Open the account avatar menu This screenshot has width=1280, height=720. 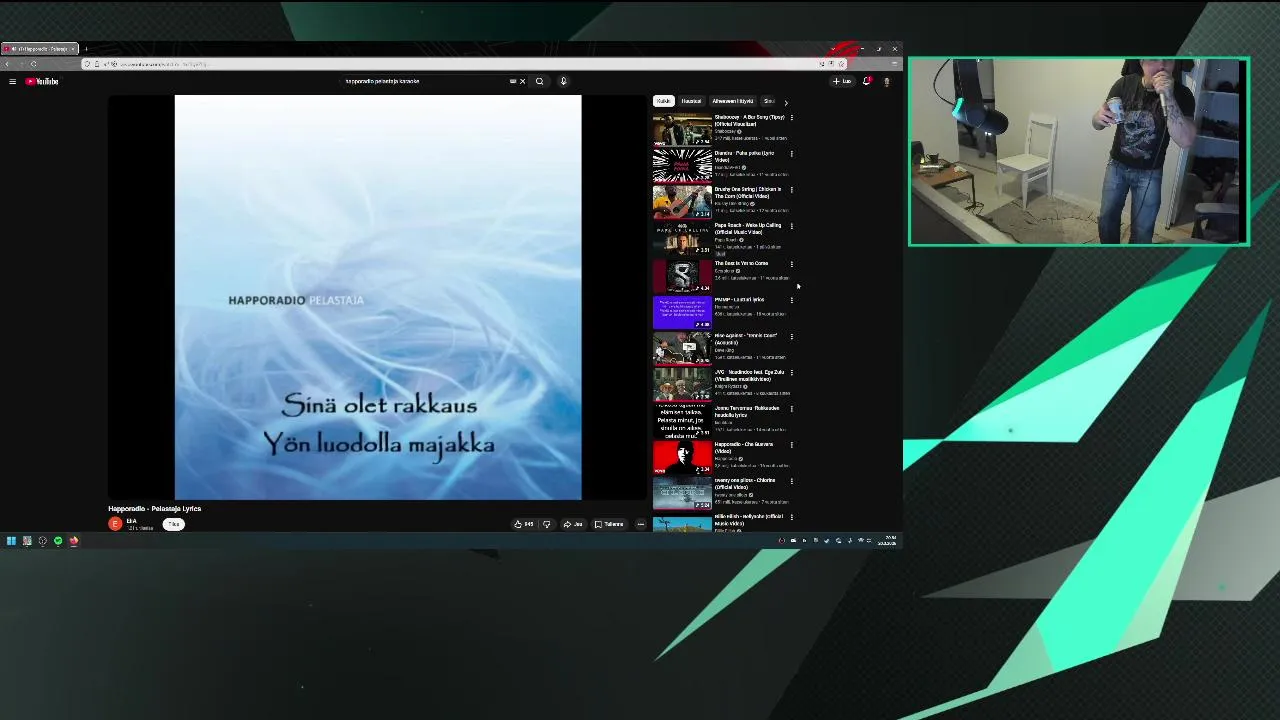886,81
